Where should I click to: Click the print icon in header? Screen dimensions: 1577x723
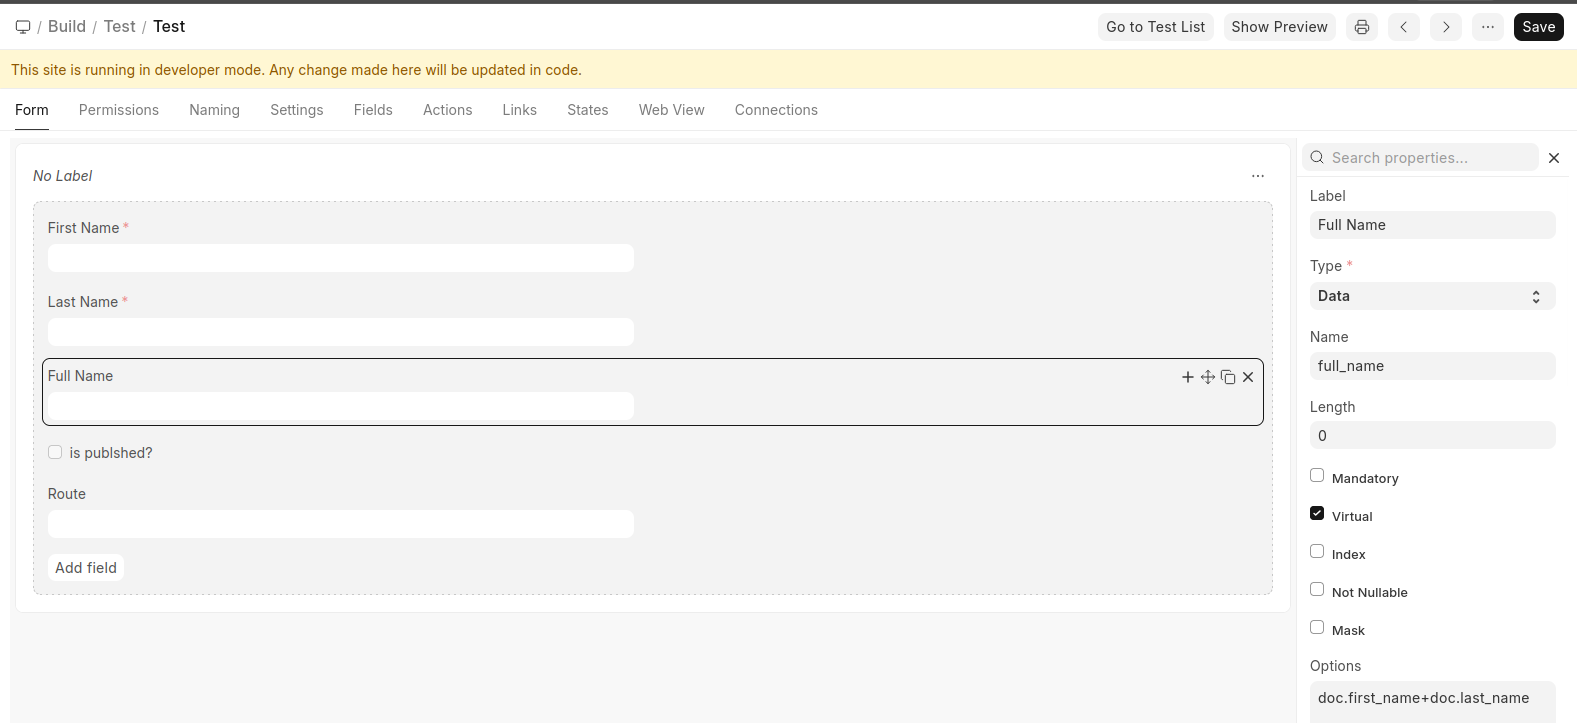pyautogui.click(x=1361, y=27)
